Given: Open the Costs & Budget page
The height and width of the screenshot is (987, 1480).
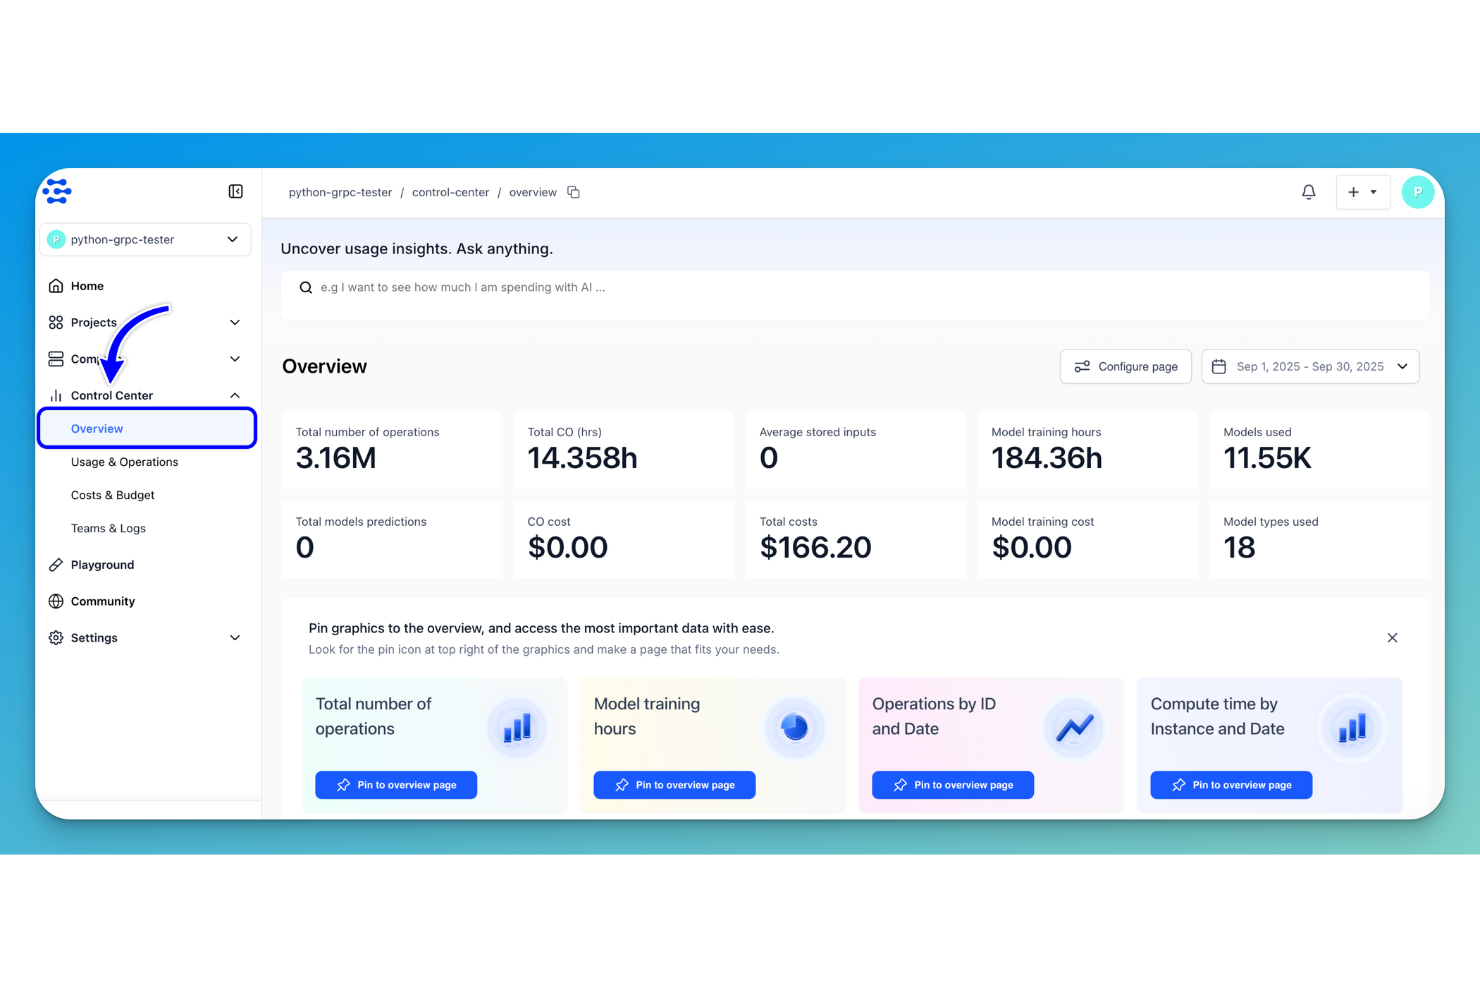Looking at the screenshot, I should click(112, 495).
